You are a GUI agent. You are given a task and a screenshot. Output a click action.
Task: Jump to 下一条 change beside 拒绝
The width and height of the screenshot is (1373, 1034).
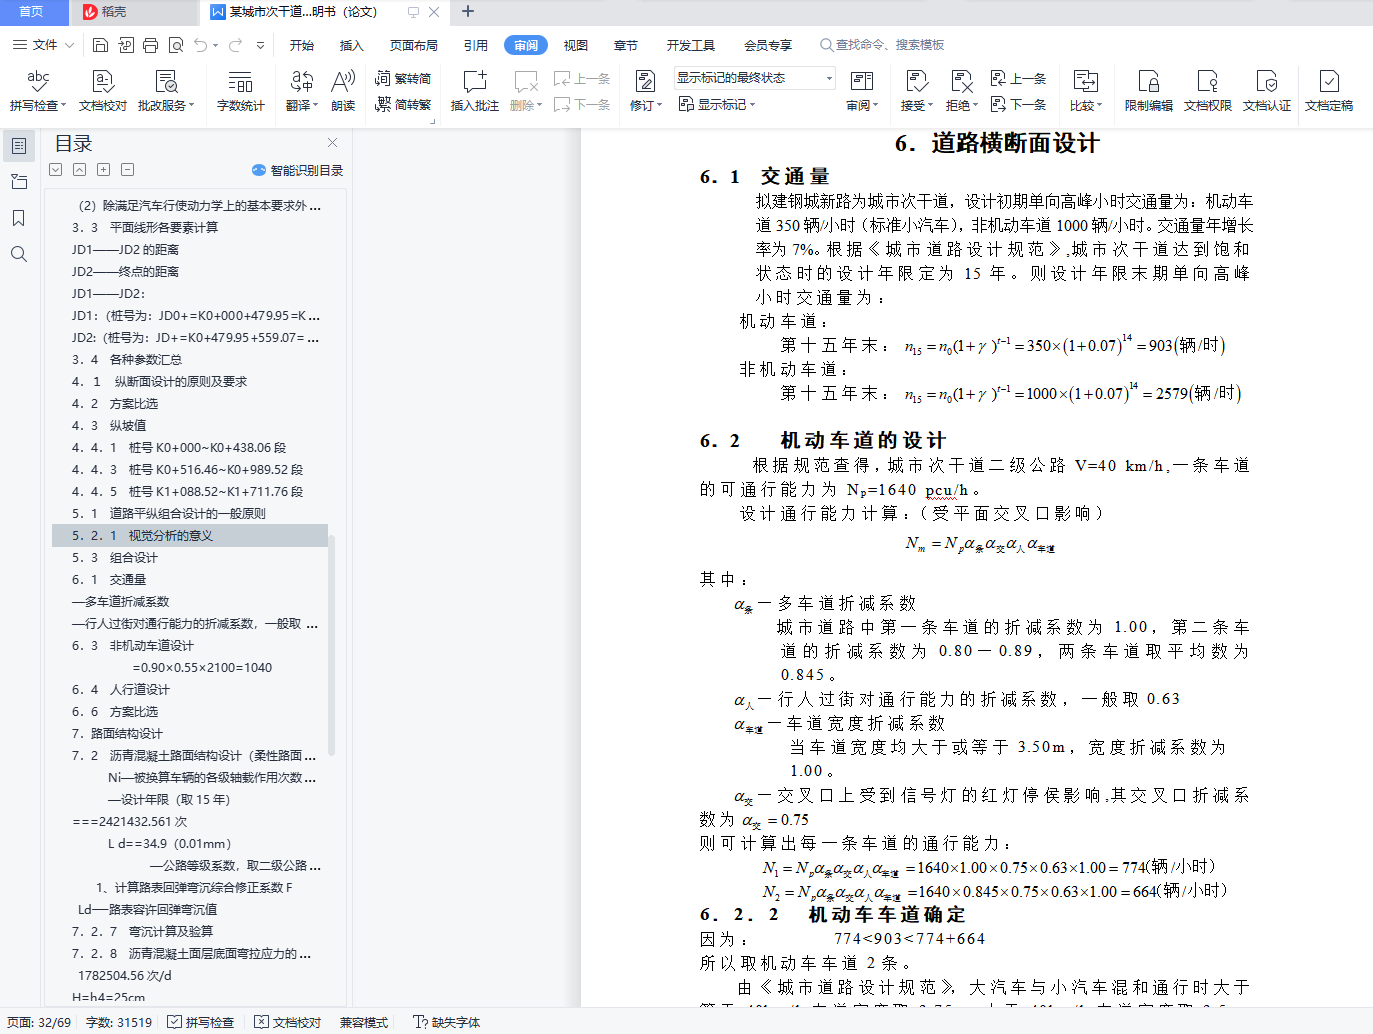point(1018,104)
